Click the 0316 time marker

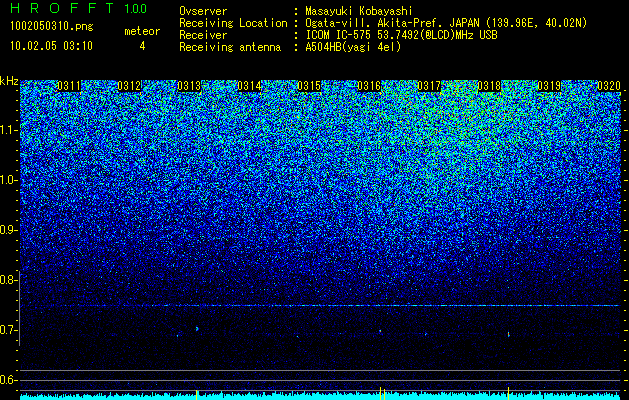click(x=369, y=86)
